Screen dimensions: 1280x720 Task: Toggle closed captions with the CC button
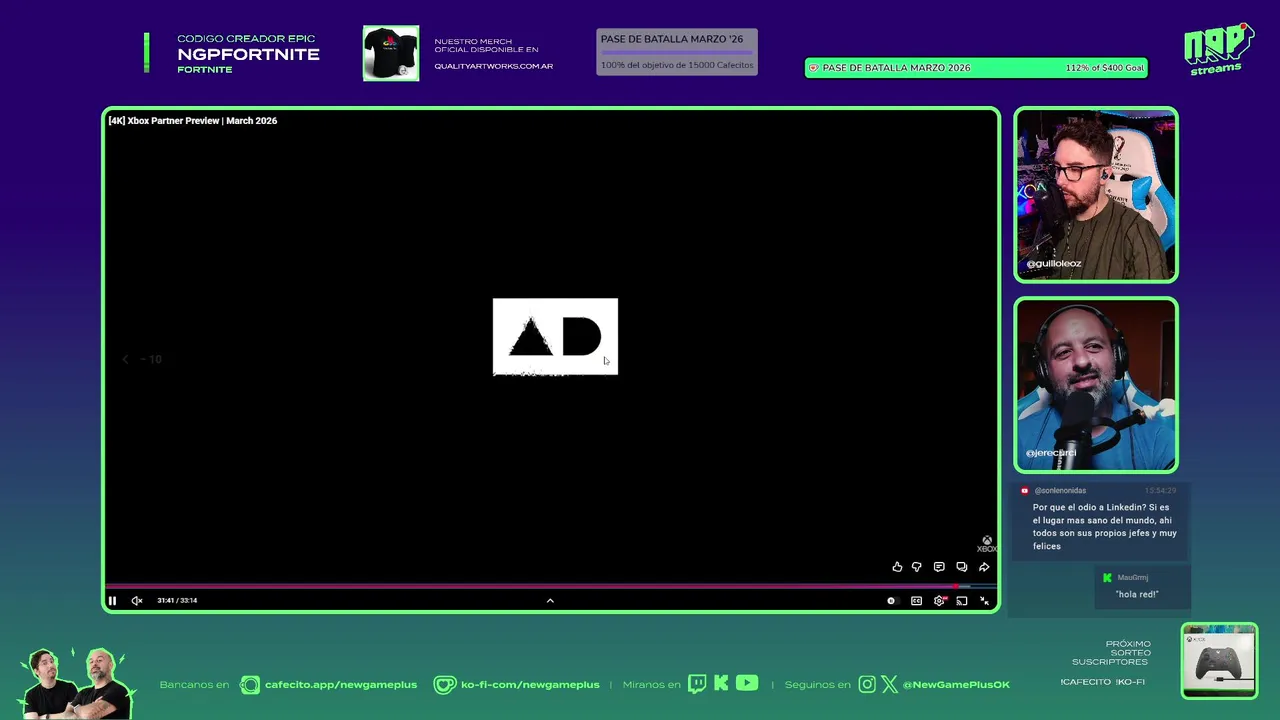point(916,601)
